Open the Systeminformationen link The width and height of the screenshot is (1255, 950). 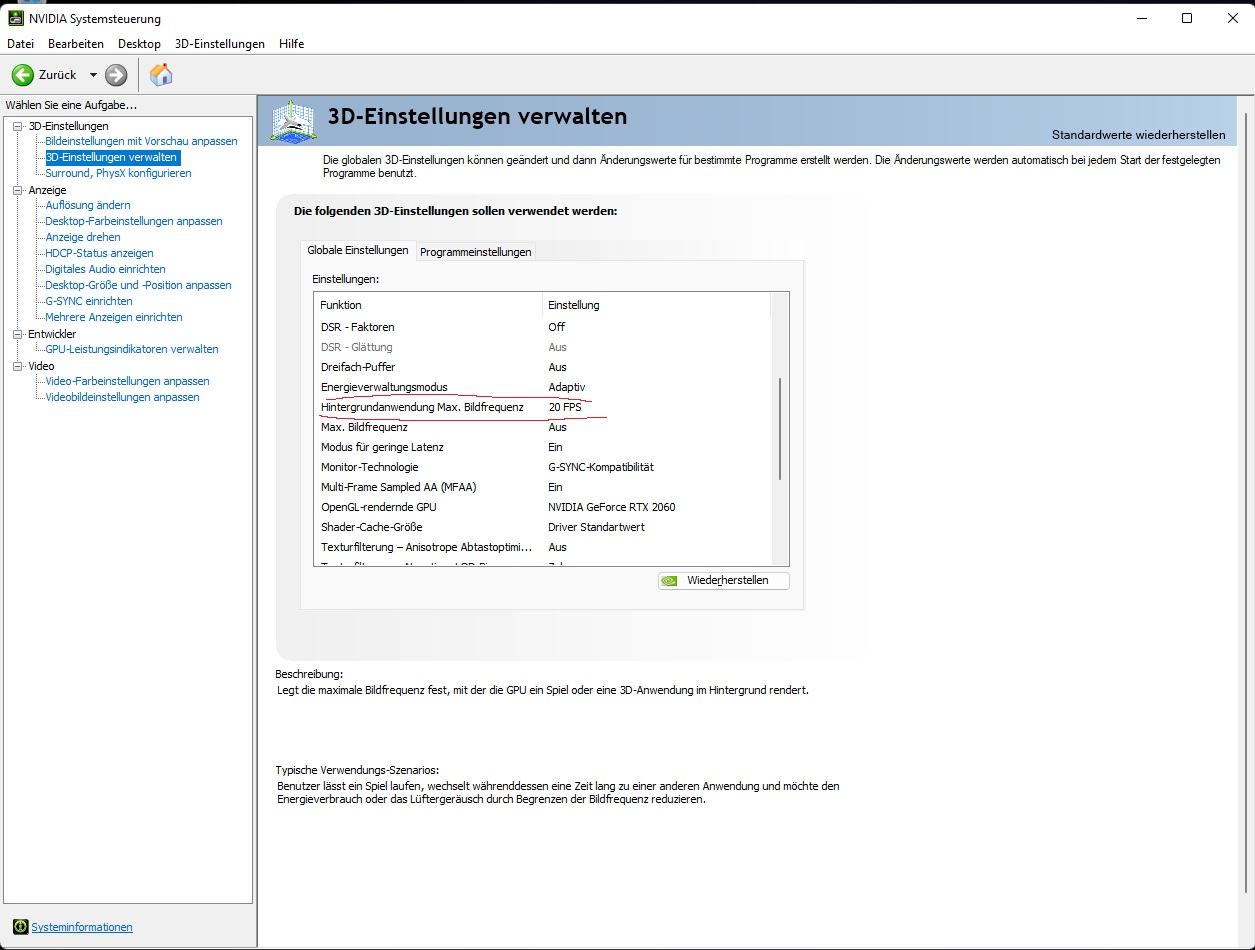(82, 927)
